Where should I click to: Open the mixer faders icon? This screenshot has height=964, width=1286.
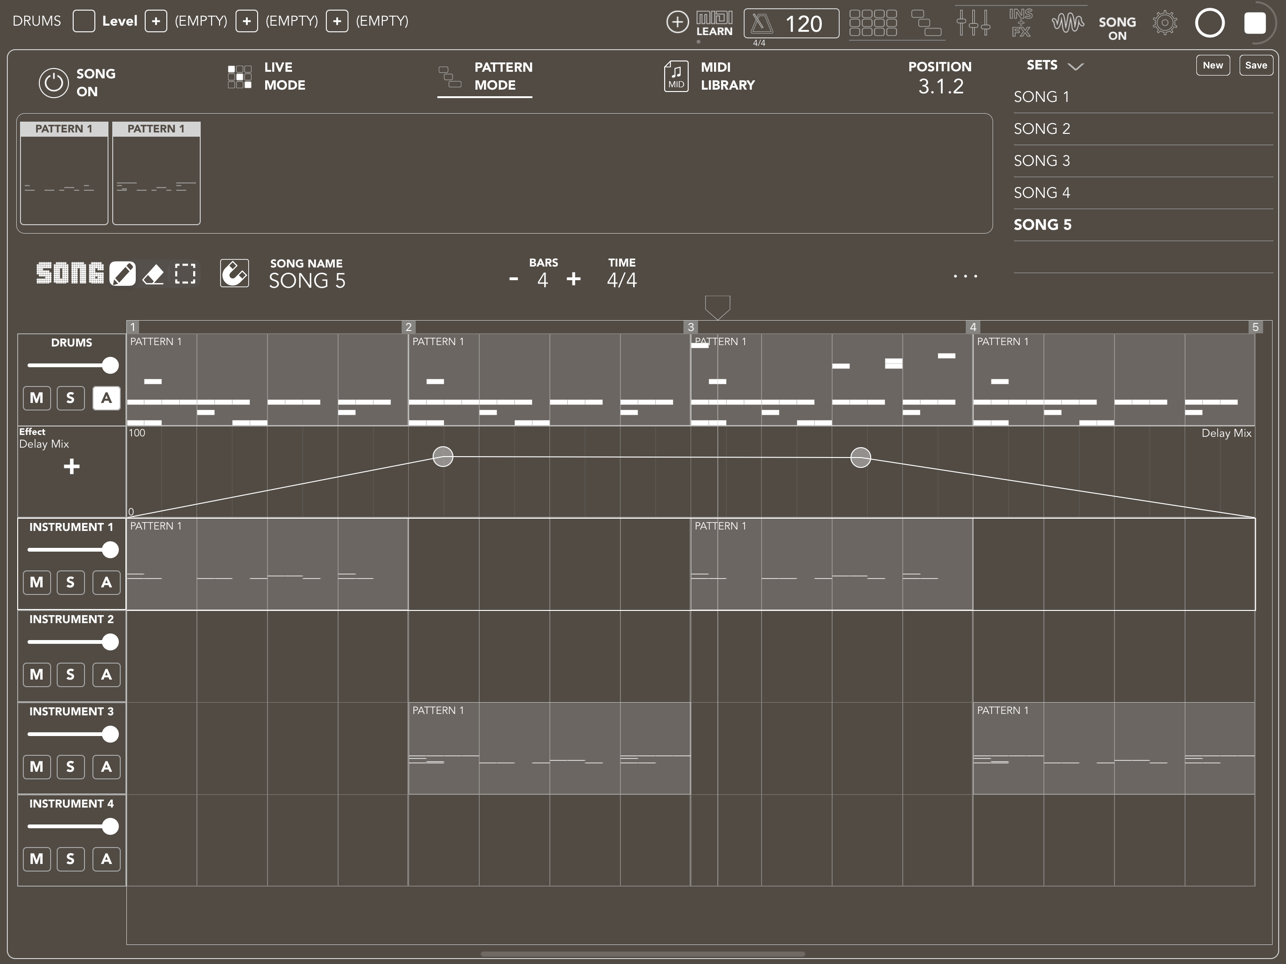tap(973, 22)
